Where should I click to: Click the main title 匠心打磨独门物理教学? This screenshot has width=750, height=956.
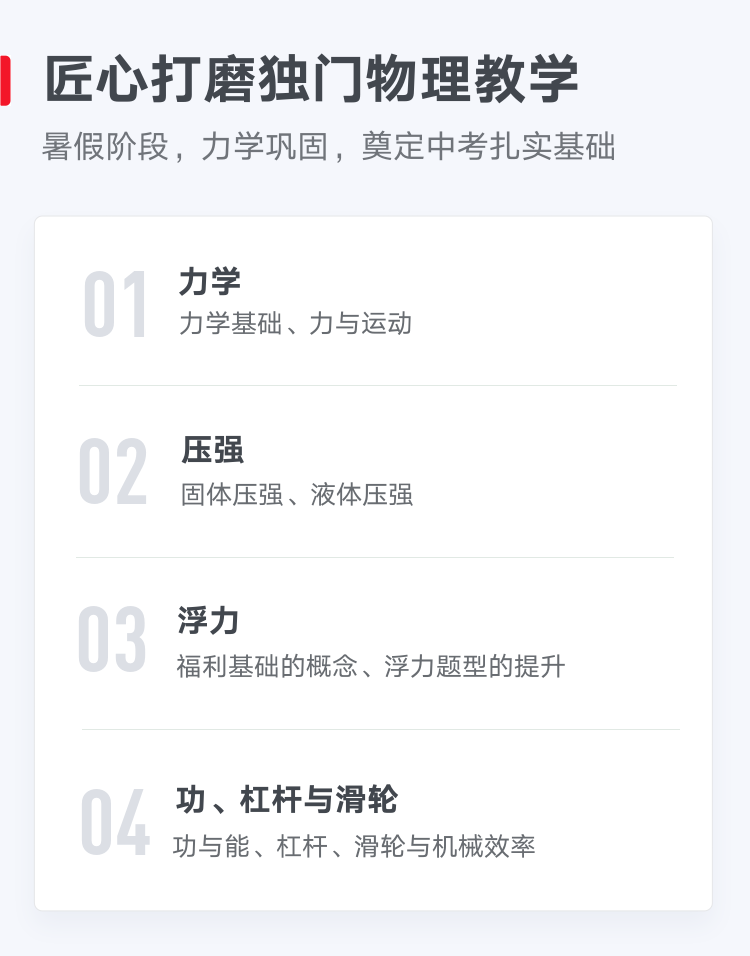coord(311,79)
